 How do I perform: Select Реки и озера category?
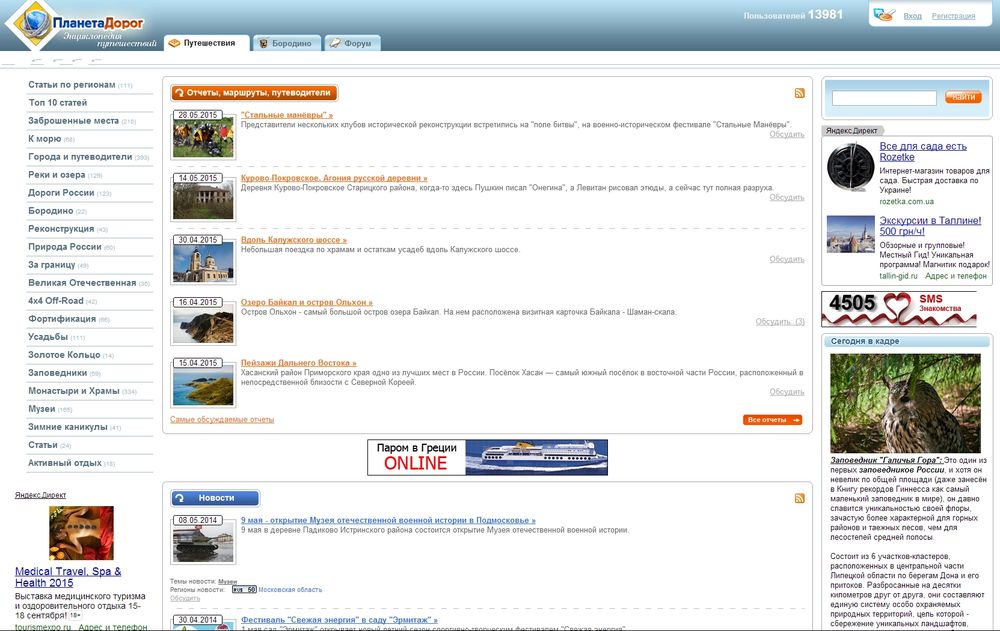[x=57, y=175]
